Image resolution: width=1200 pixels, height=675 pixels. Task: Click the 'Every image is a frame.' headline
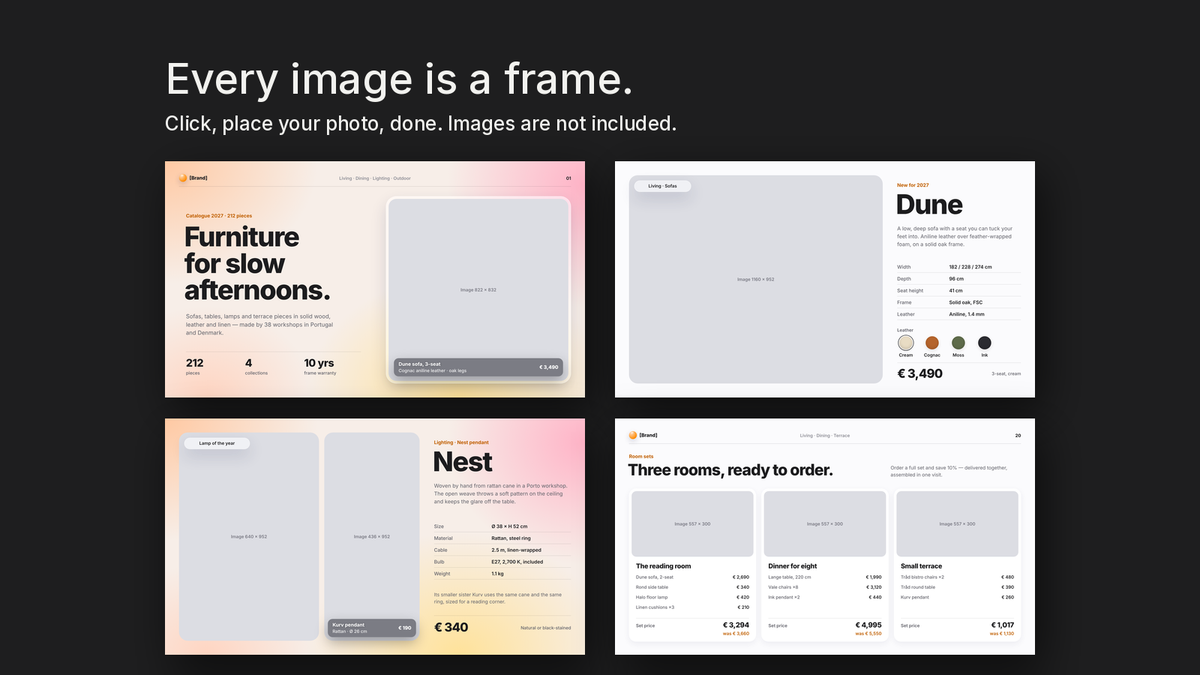(399, 79)
